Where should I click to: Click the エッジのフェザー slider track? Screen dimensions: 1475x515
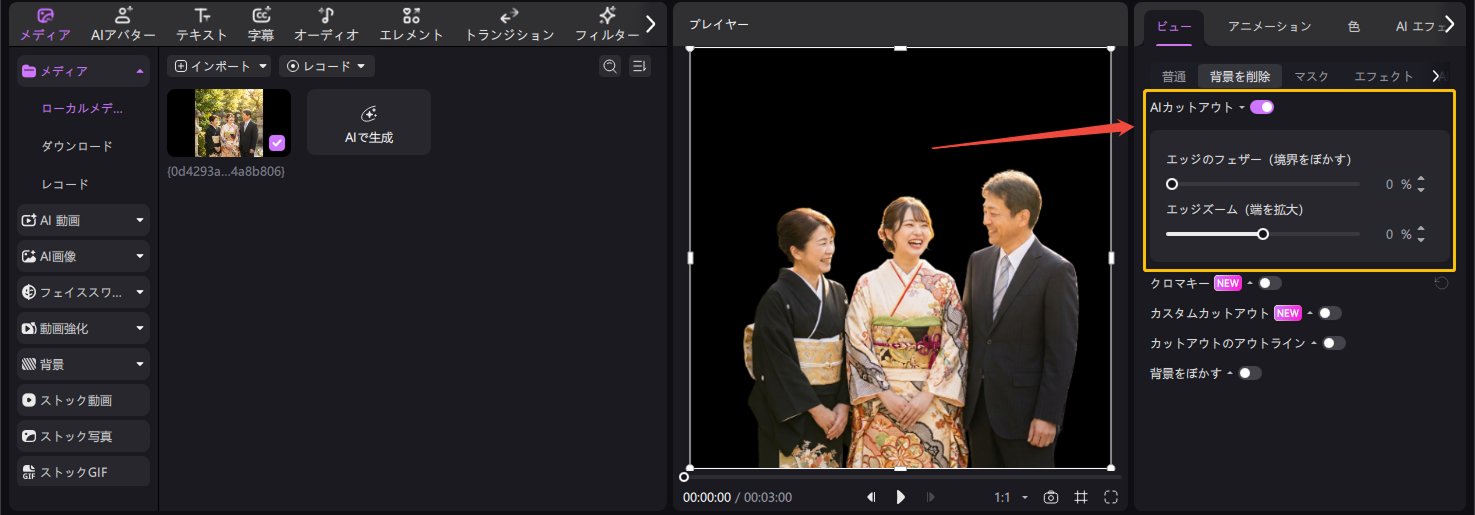1263,184
